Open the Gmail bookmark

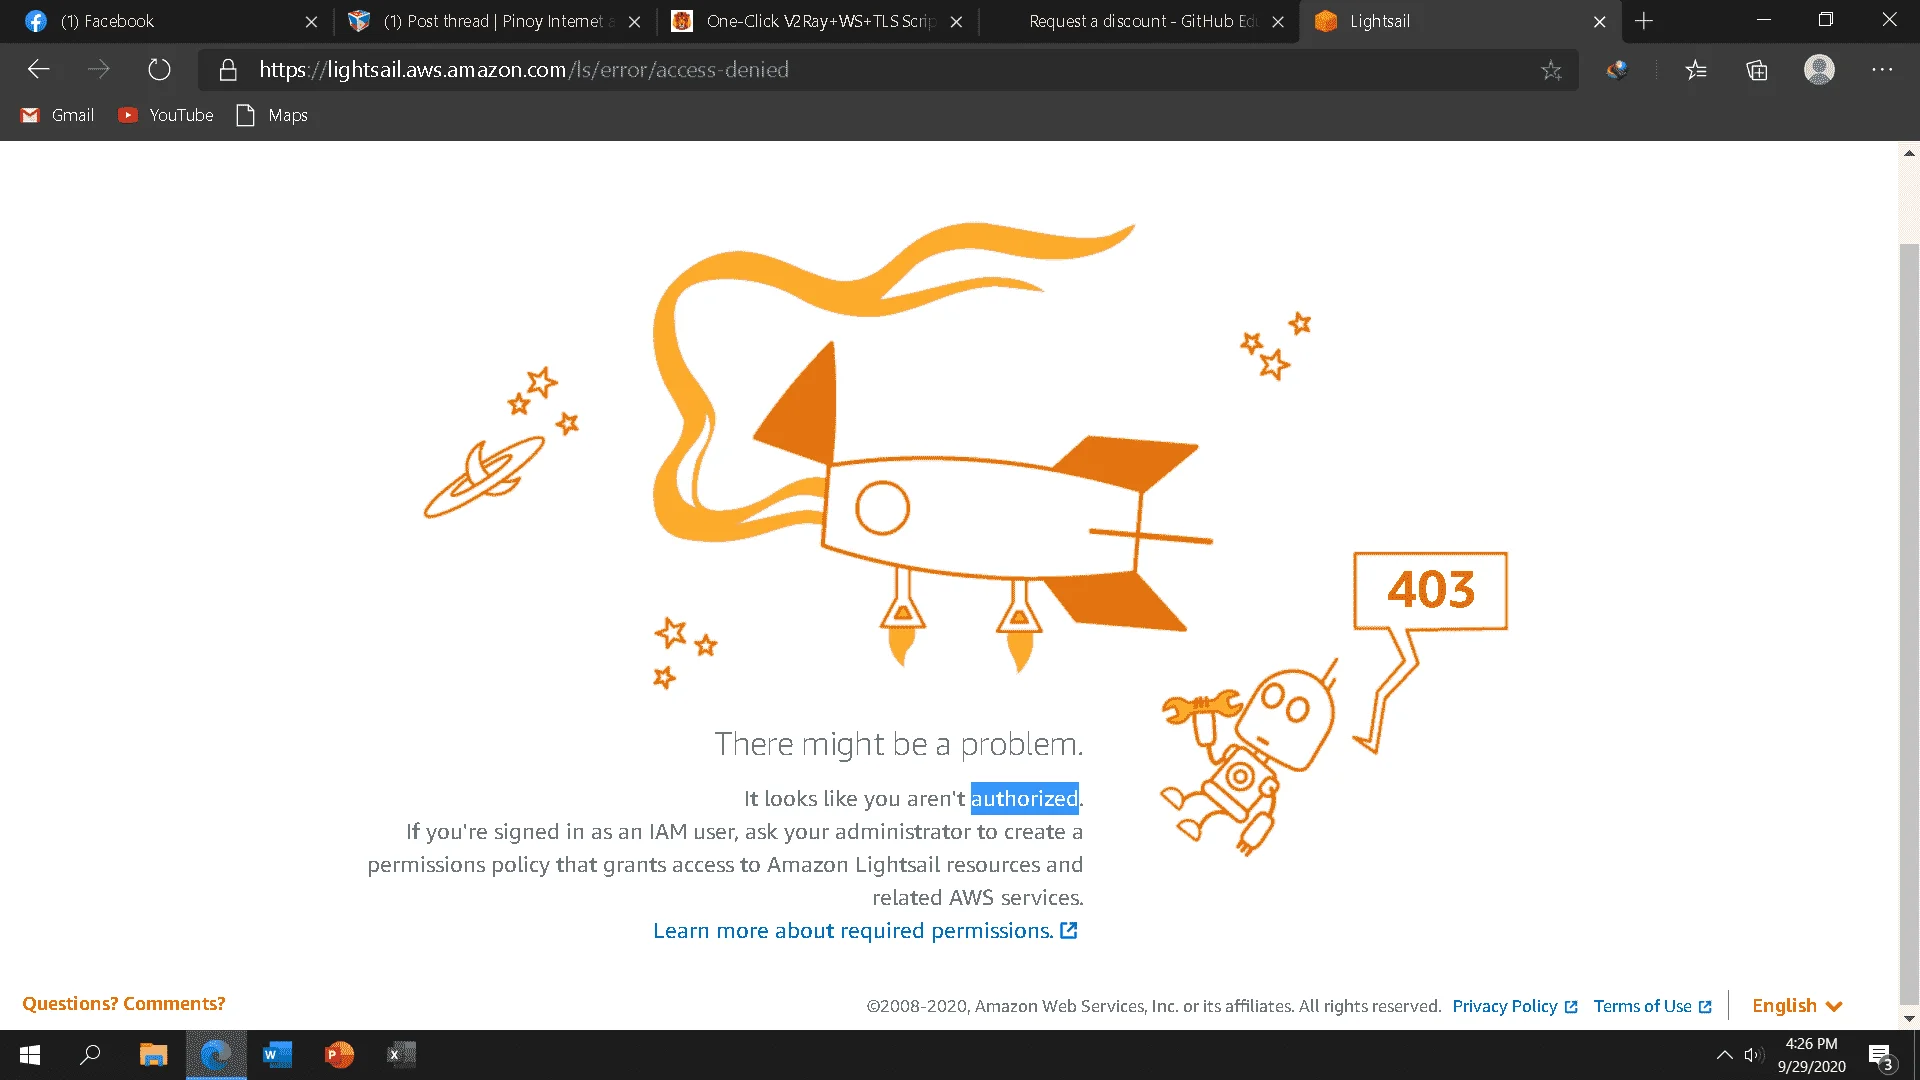[58, 115]
